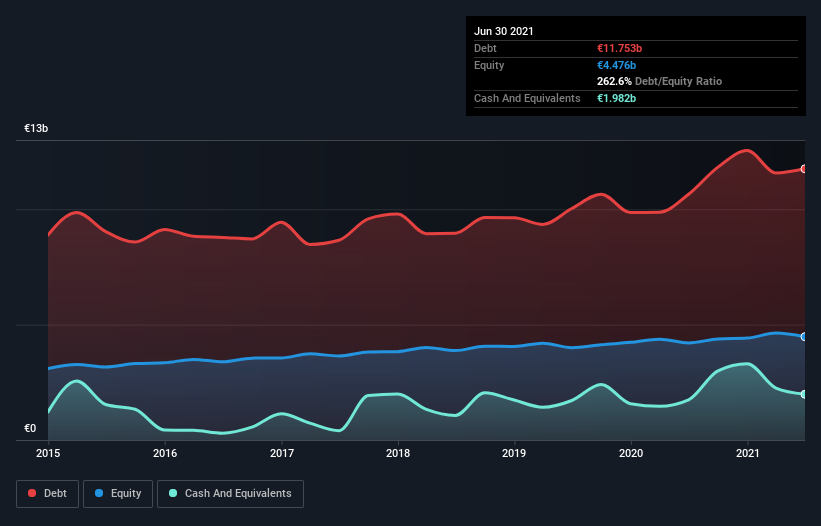Click Cash And Equivalents tooltip label
The height and width of the screenshot is (526, 821).
click(x=527, y=98)
